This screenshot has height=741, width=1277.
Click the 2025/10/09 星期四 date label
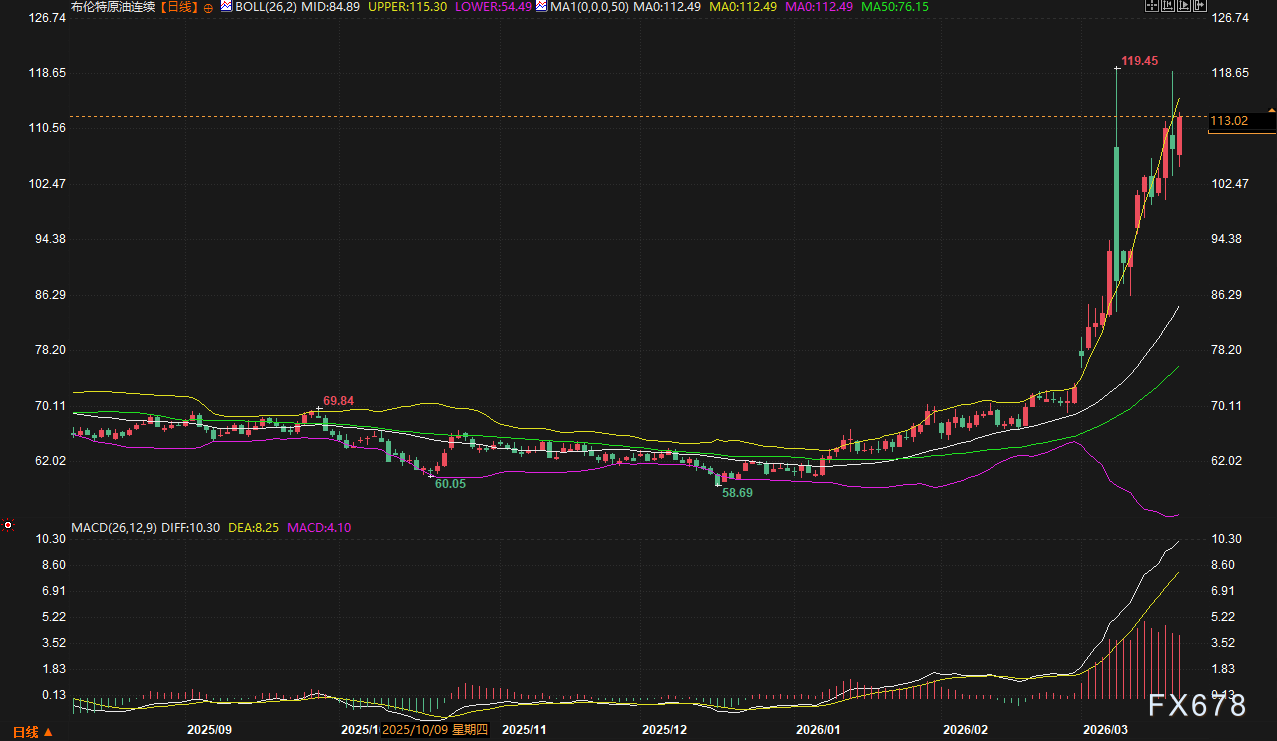coord(434,730)
